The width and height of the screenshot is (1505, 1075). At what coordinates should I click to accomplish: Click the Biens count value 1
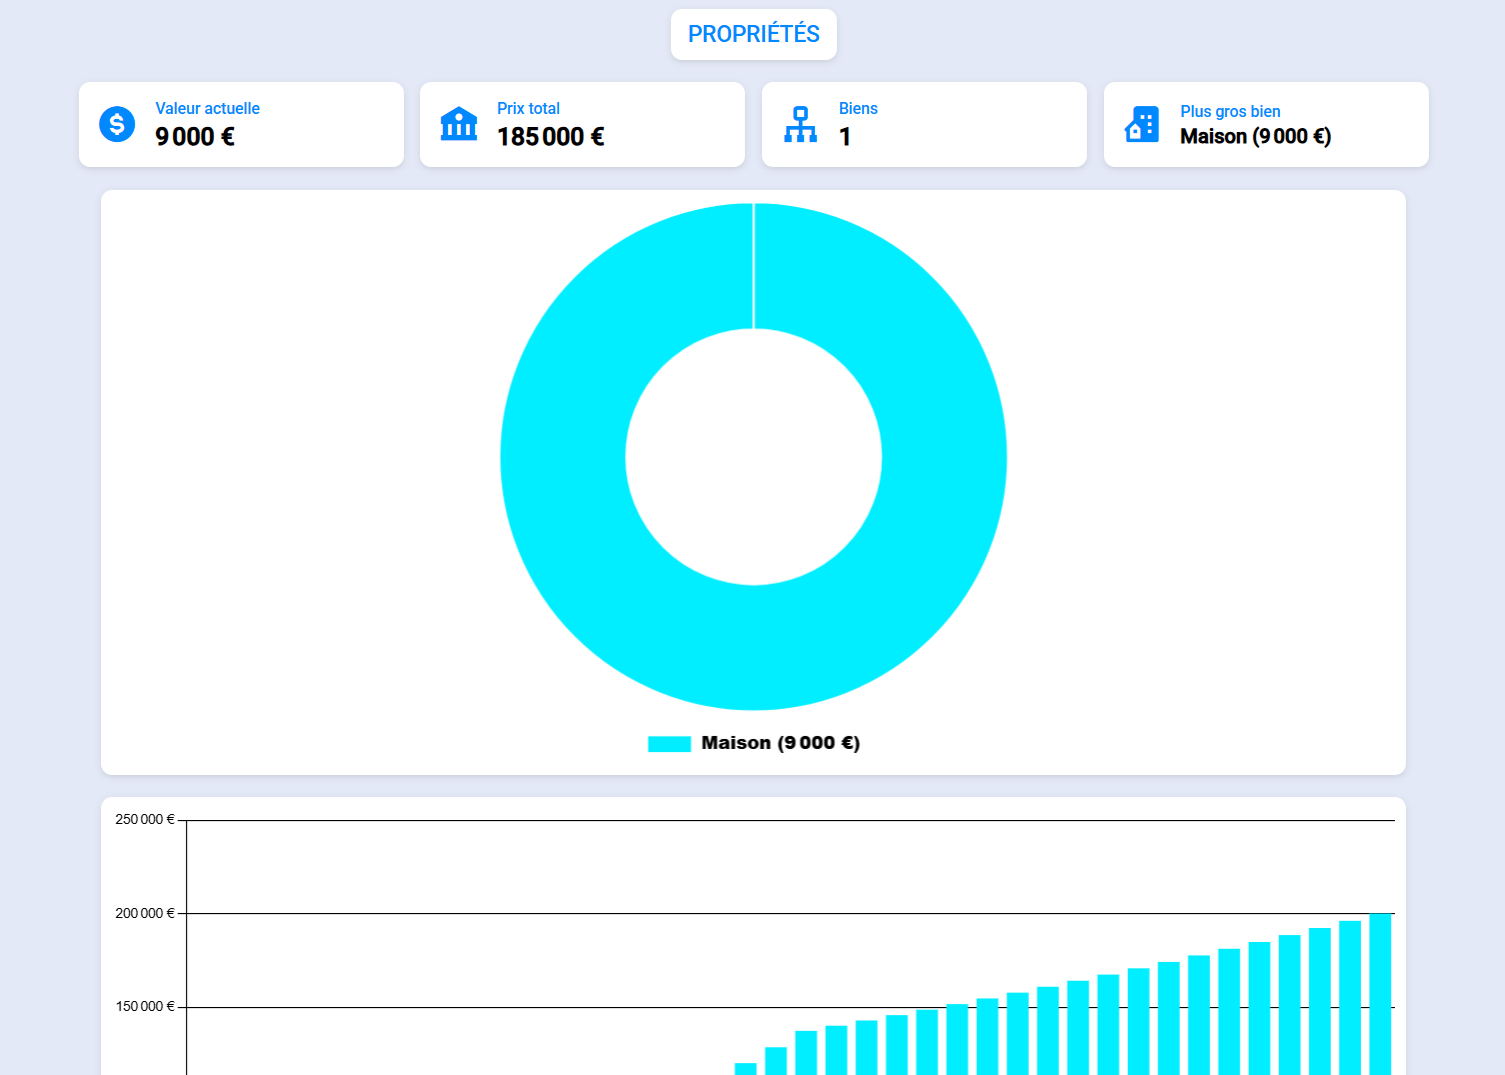[845, 137]
